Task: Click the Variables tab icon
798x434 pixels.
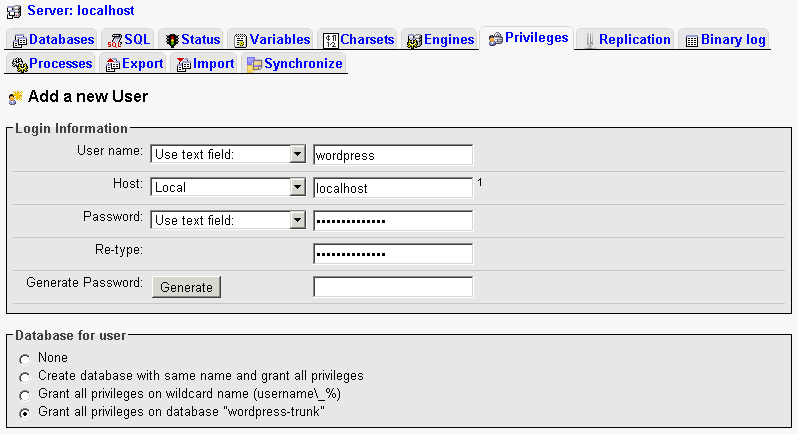Action: coord(240,40)
